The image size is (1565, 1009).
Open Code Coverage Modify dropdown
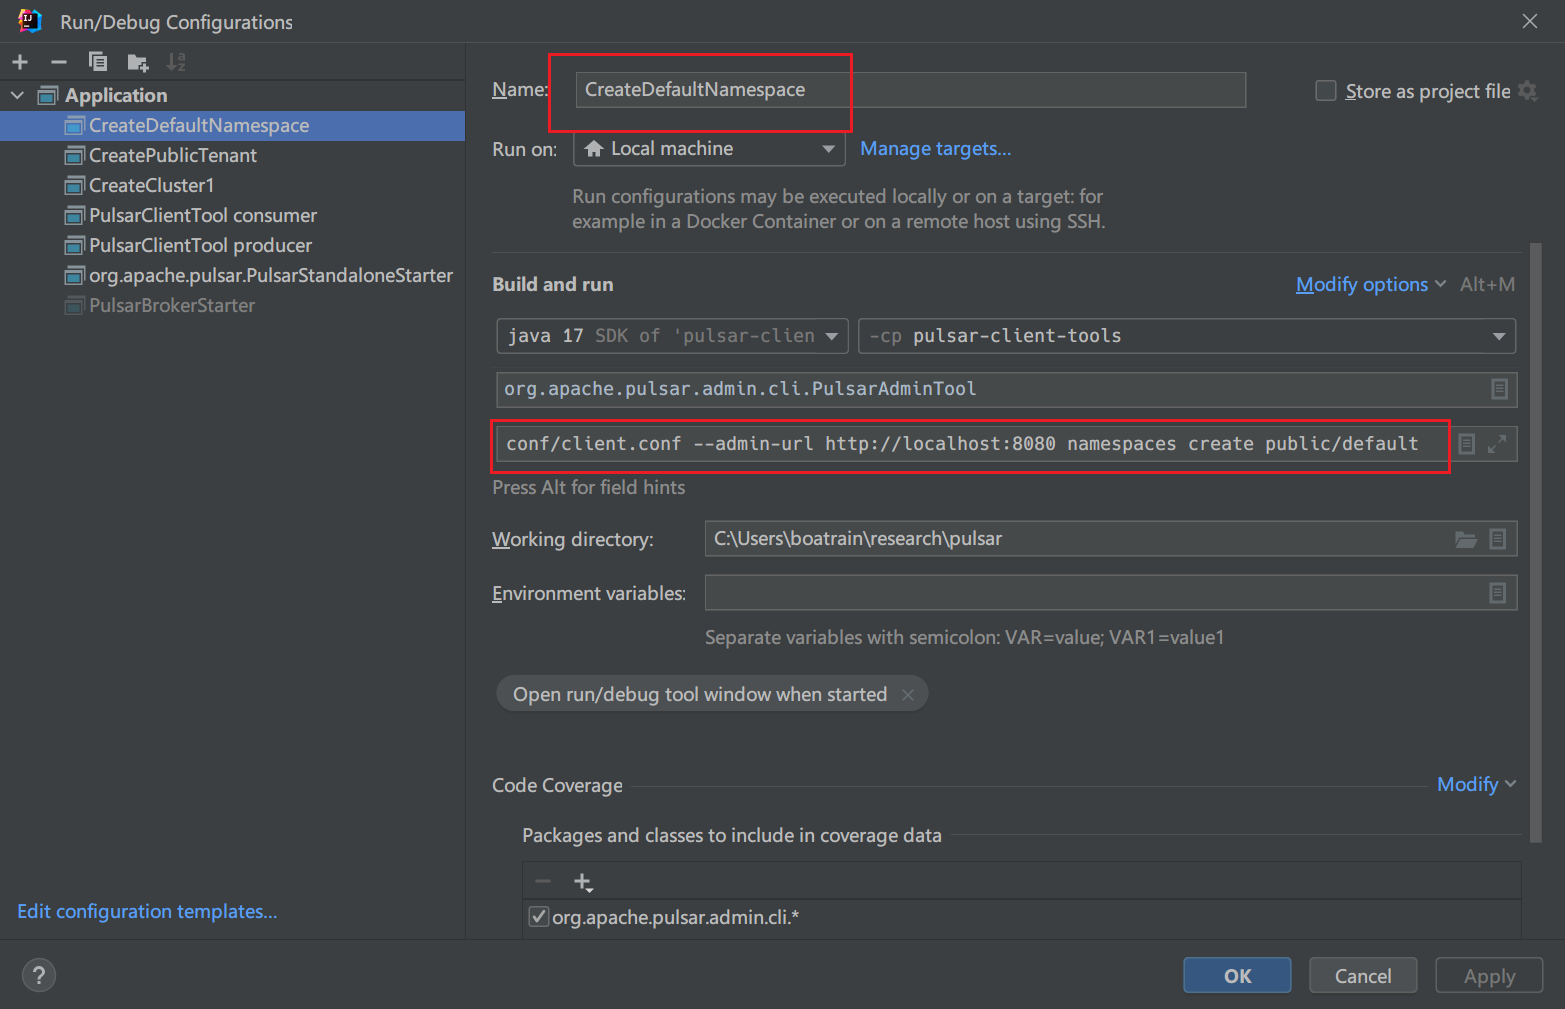tap(1476, 785)
